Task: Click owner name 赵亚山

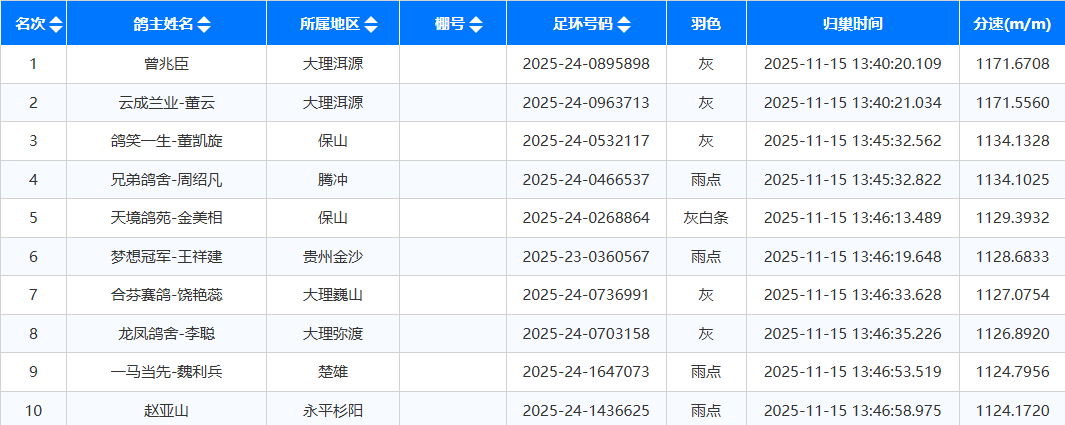Action: [x=166, y=410]
